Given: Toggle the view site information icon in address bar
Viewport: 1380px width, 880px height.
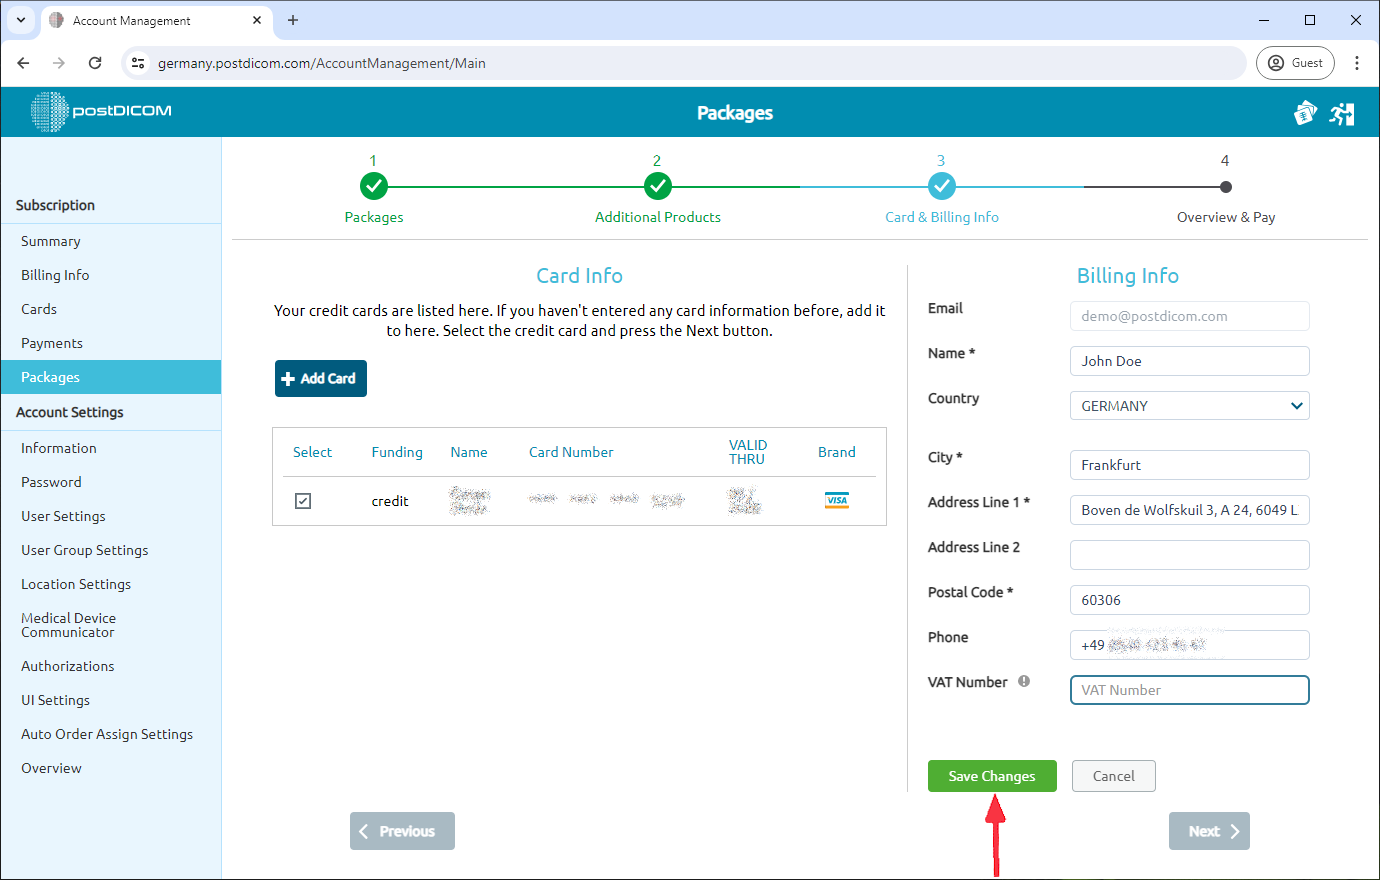Looking at the screenshot, I should (x=135, y=62).
